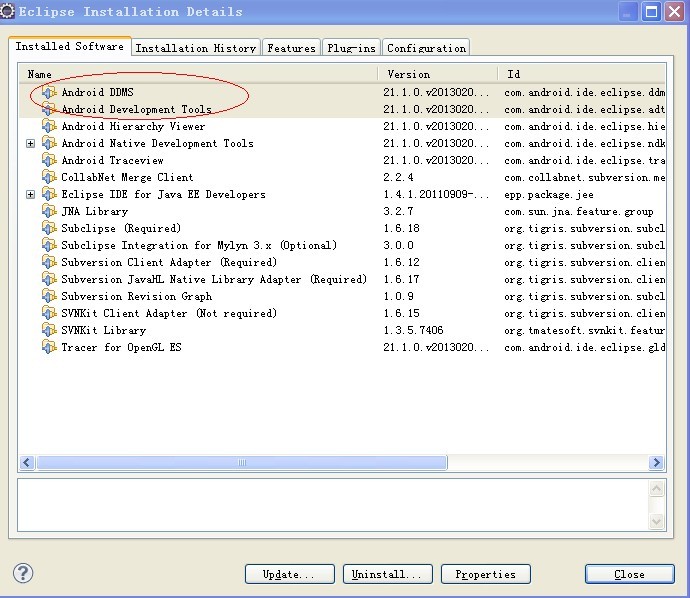Image resolution: width=690 pixels, height=598 pixels.
Task: Click horizontal scrollbar left arrow
Action: [x=27, y=462]
